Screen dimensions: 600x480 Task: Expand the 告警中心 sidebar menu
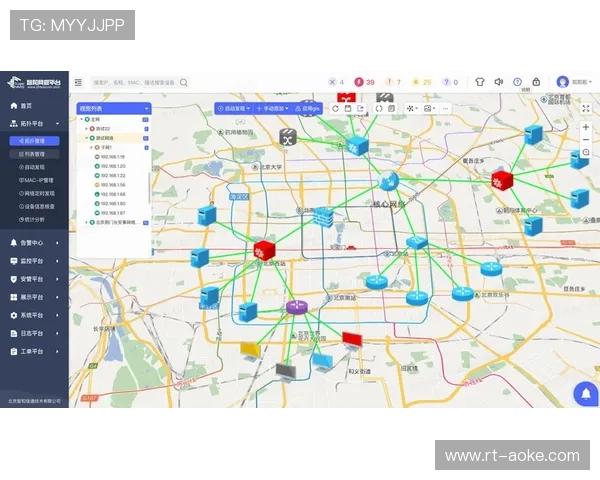[33, 242]
